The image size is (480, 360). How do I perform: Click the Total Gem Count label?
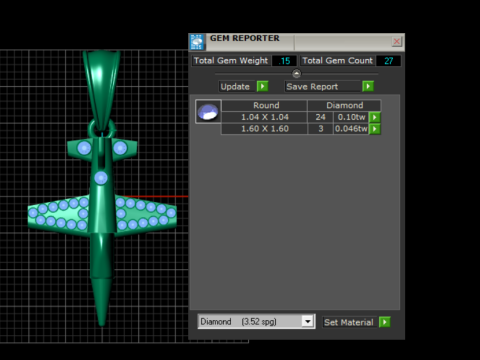click(x=337, y=61)
